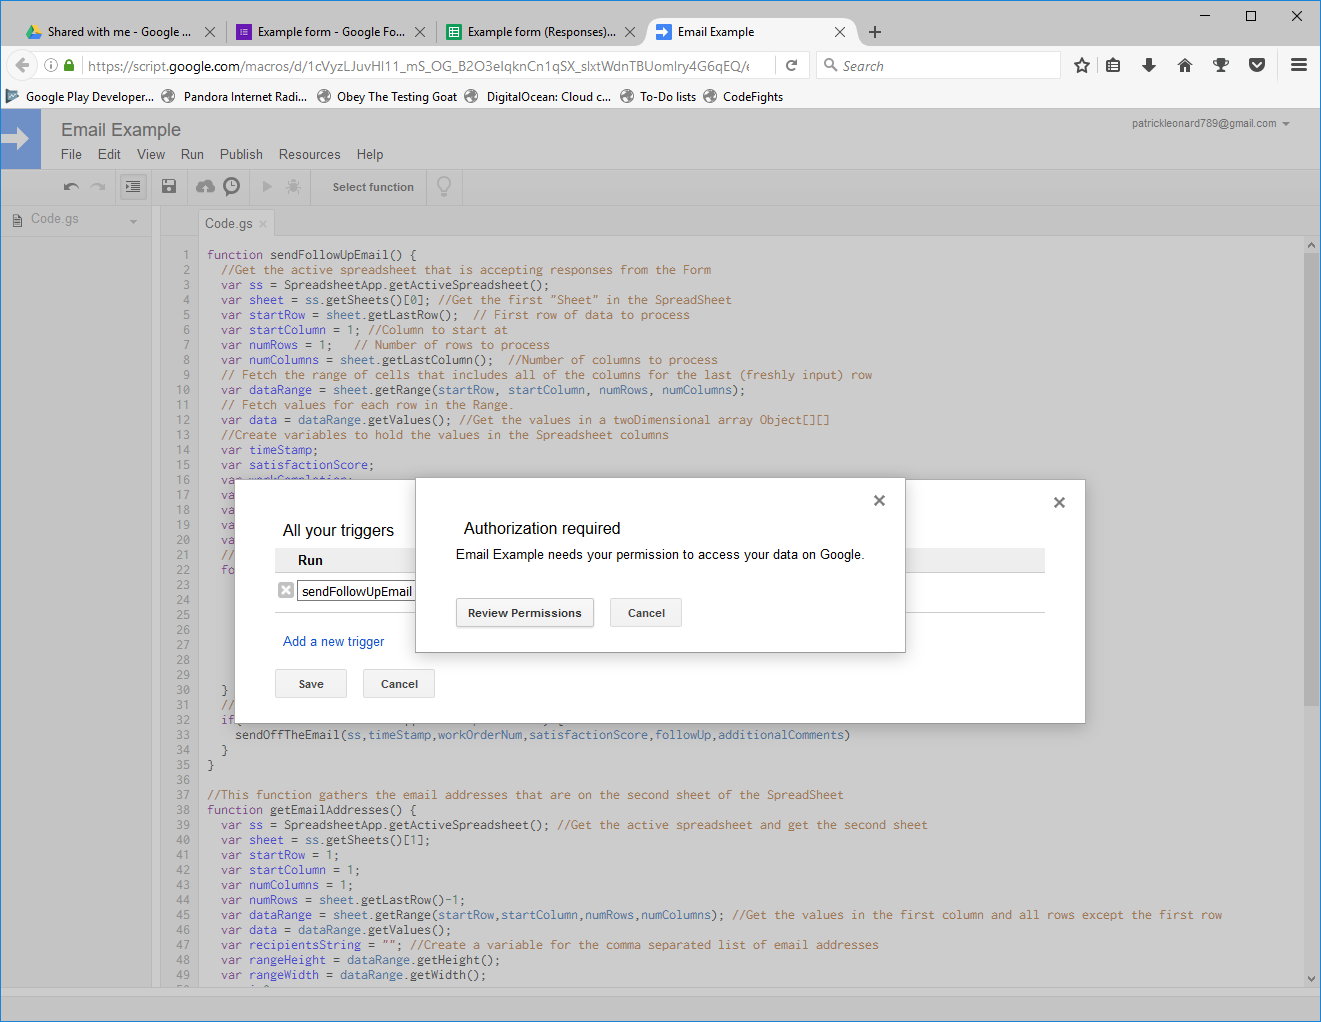This screenshot has height=1022, width=1321.
Task: Open the Select function dropdown
Action: coord(373,187)
